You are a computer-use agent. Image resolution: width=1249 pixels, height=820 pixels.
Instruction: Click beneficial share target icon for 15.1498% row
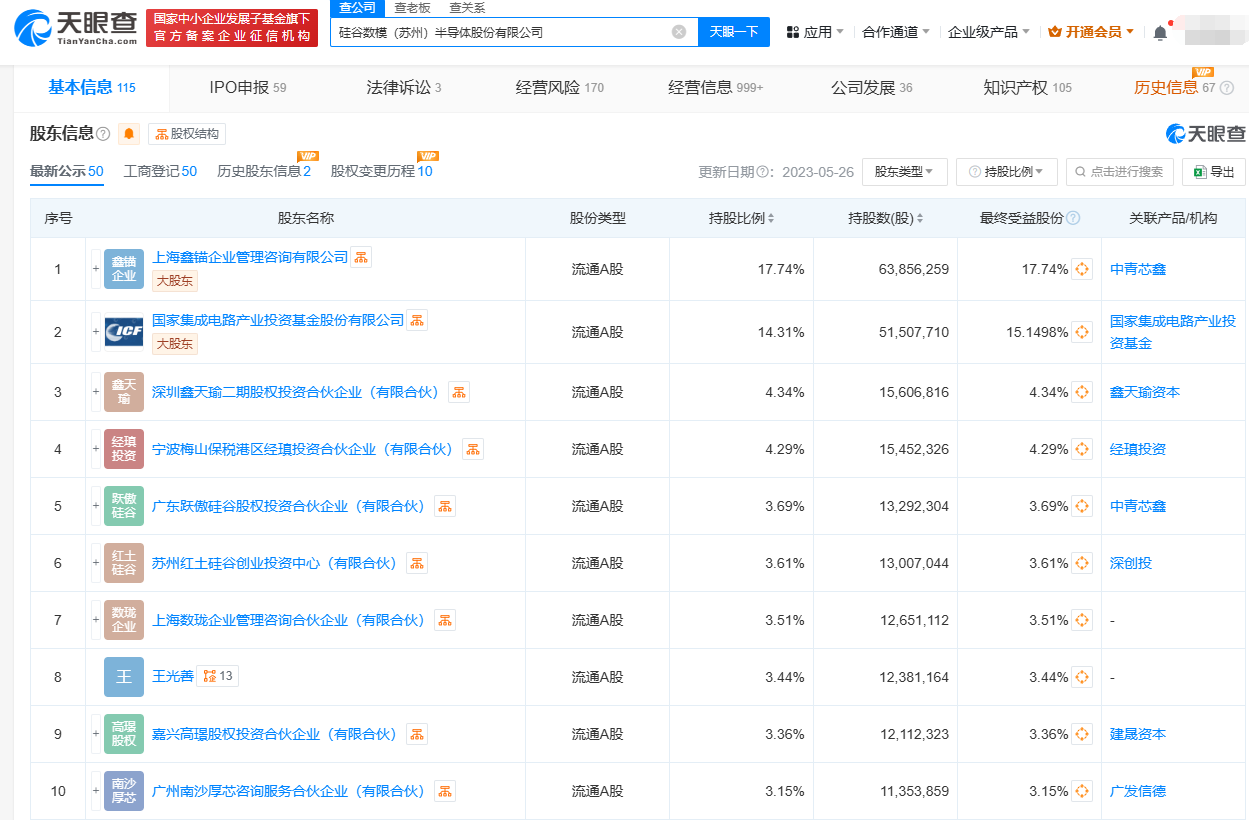click(x=1082, y=332)
